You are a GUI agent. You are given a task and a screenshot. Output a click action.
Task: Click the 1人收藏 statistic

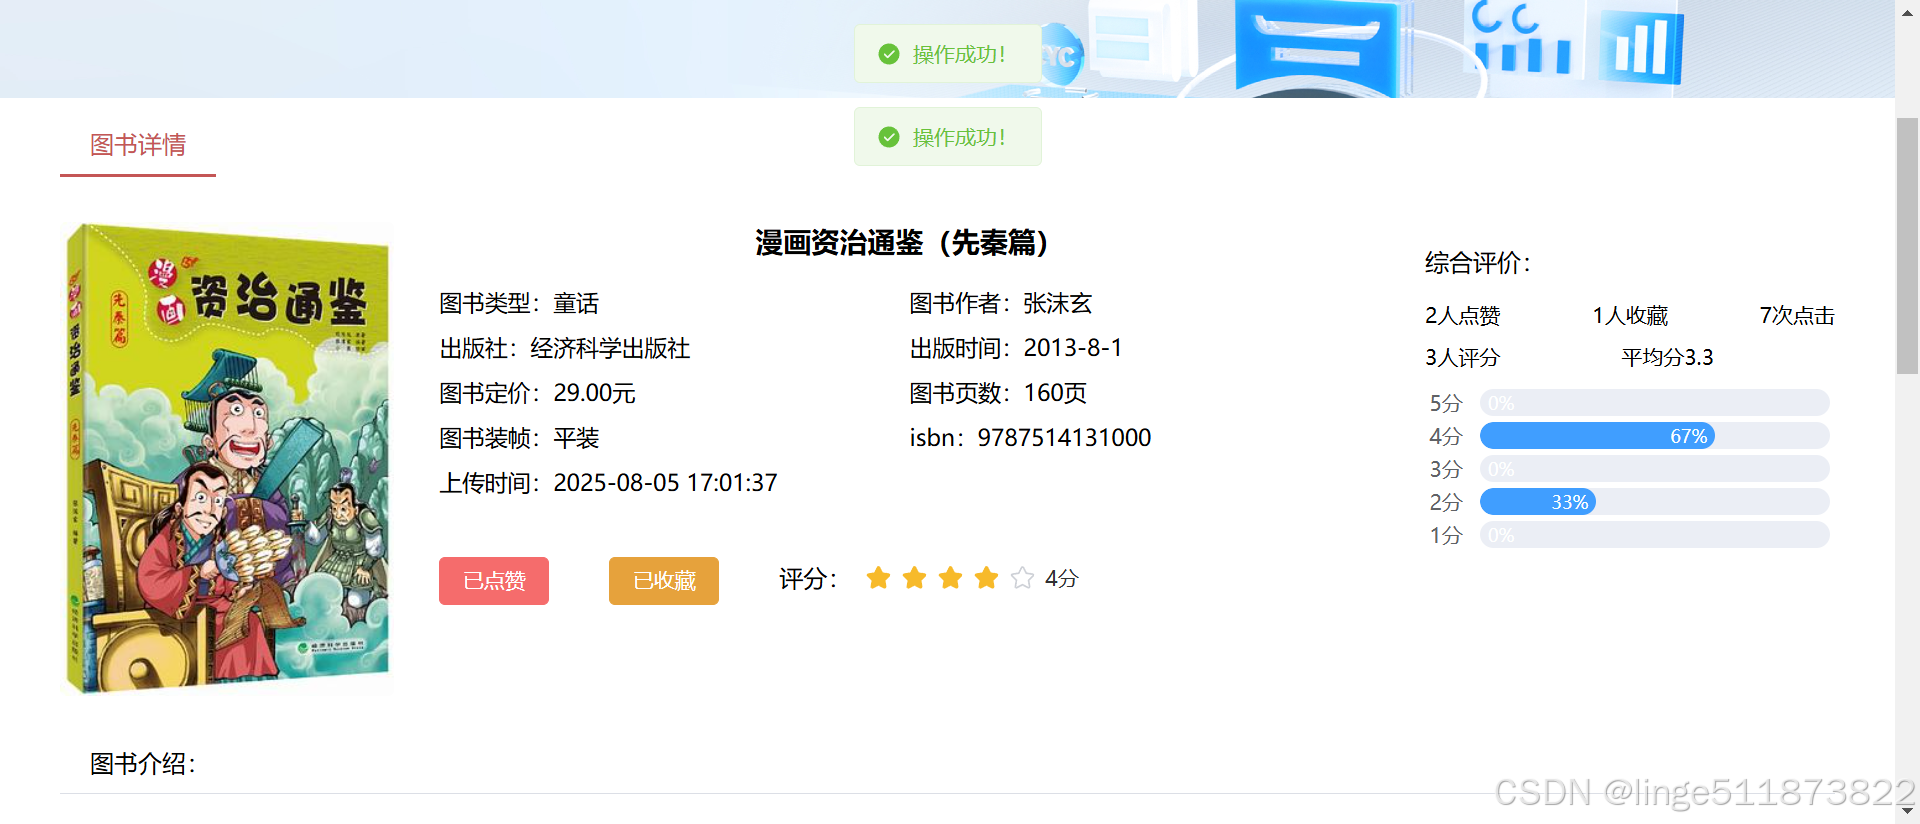point(1630,316)
